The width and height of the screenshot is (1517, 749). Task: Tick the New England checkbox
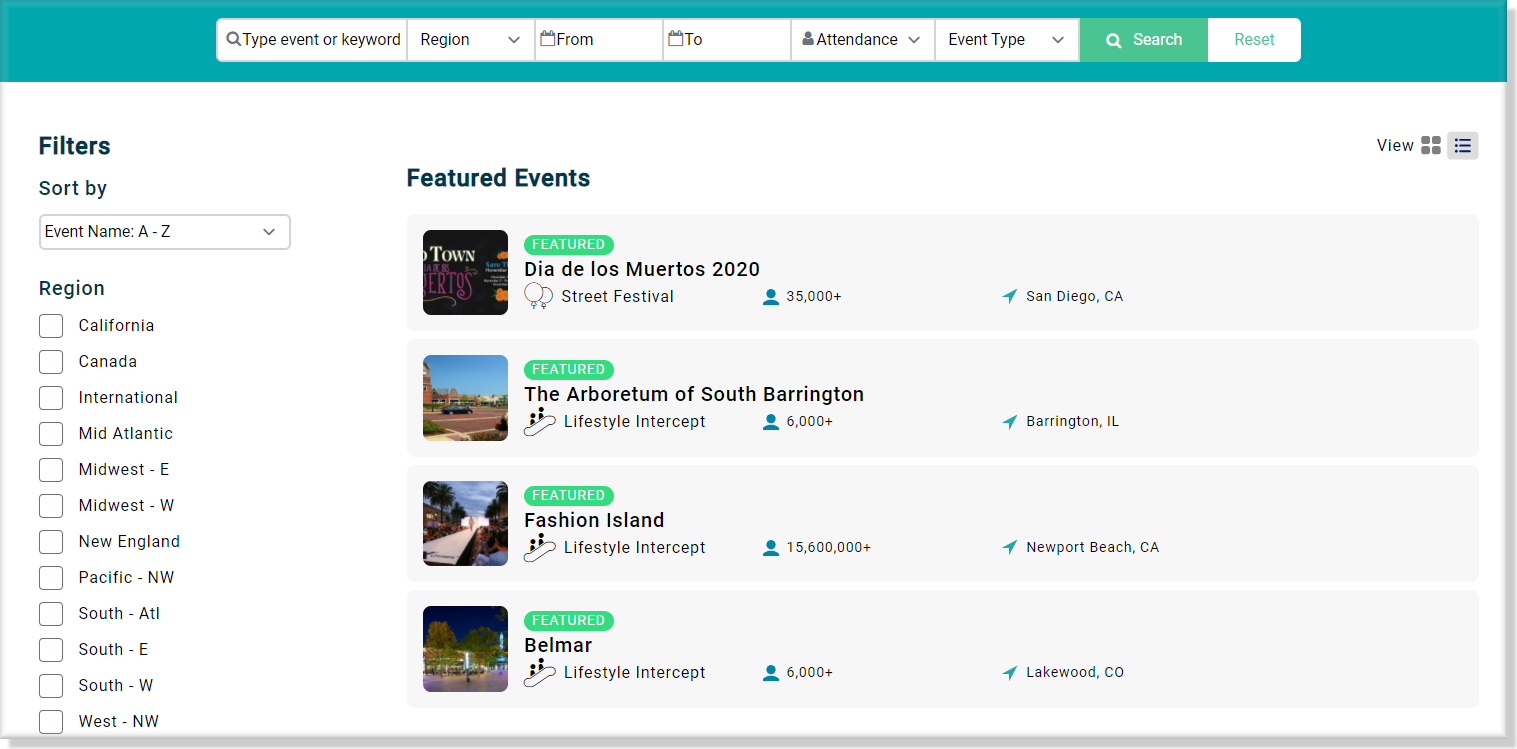tap(51, 542)
